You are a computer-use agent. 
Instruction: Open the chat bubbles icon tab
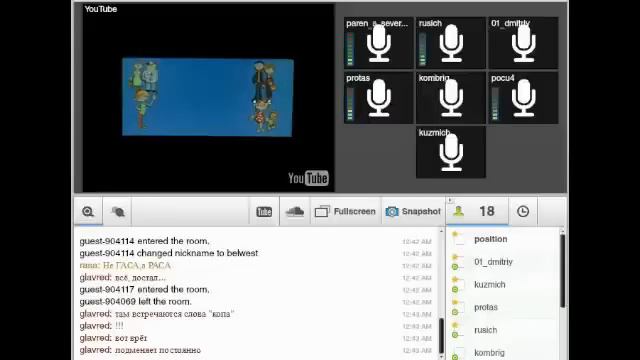118,211
